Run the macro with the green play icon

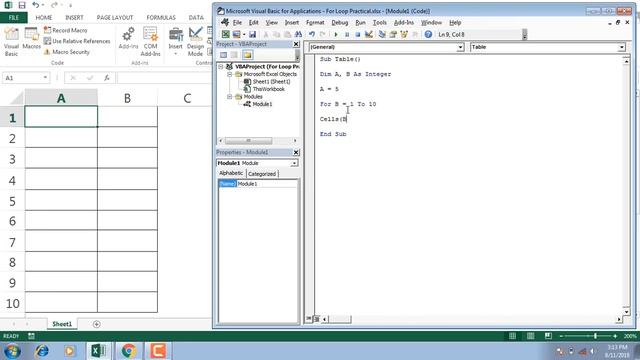pyautogui.click(x=336, y=35)
